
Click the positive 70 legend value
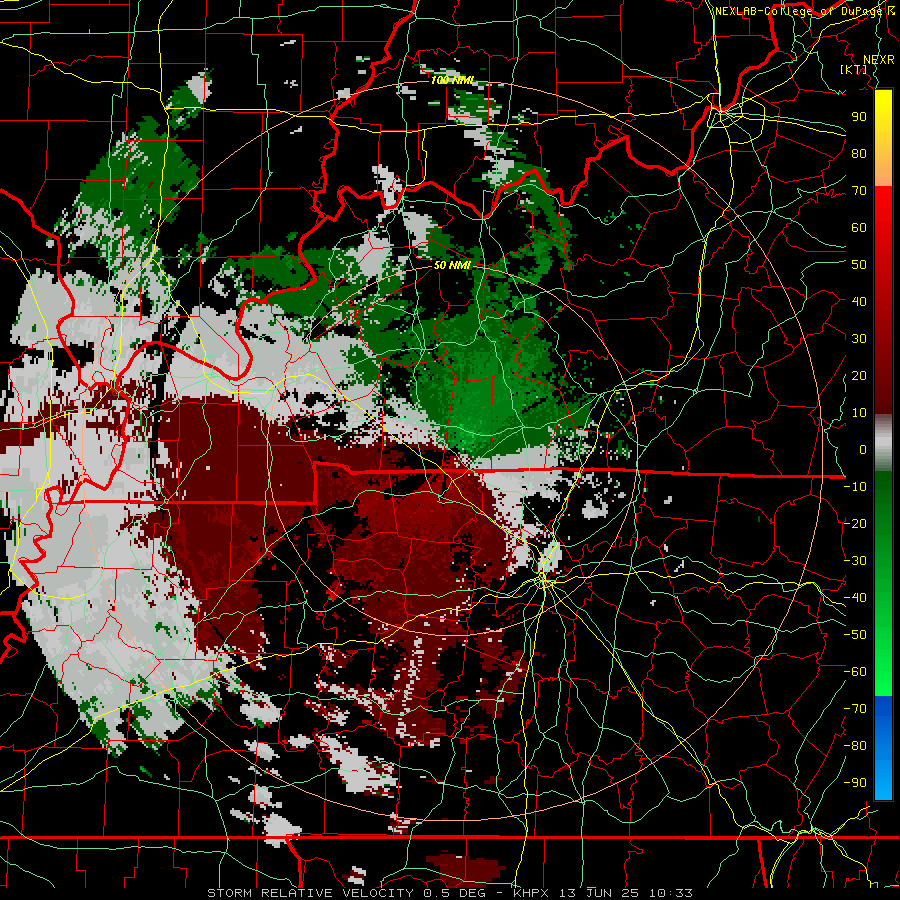(x=859, y=191)
